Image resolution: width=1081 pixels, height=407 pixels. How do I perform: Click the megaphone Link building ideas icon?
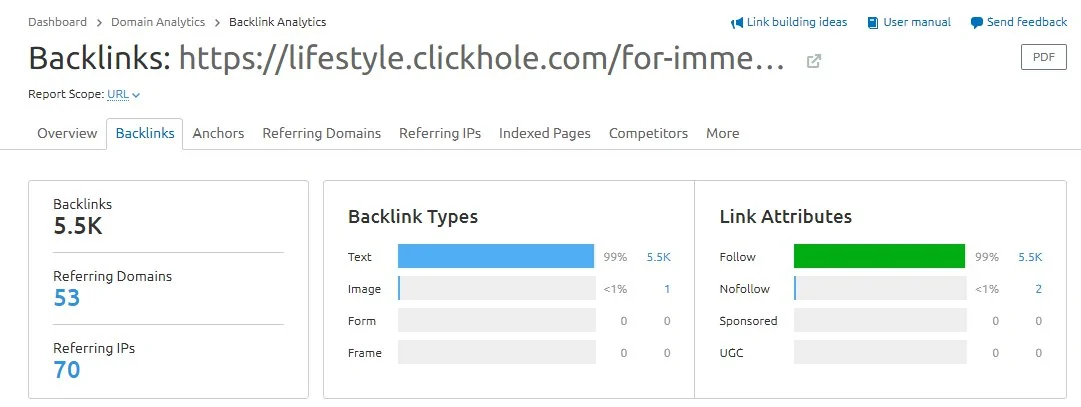[x=737, y=23]
